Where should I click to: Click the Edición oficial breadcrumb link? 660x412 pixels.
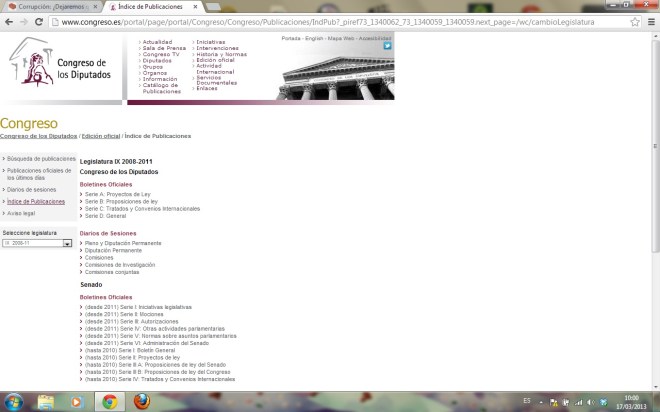point(101,136)
